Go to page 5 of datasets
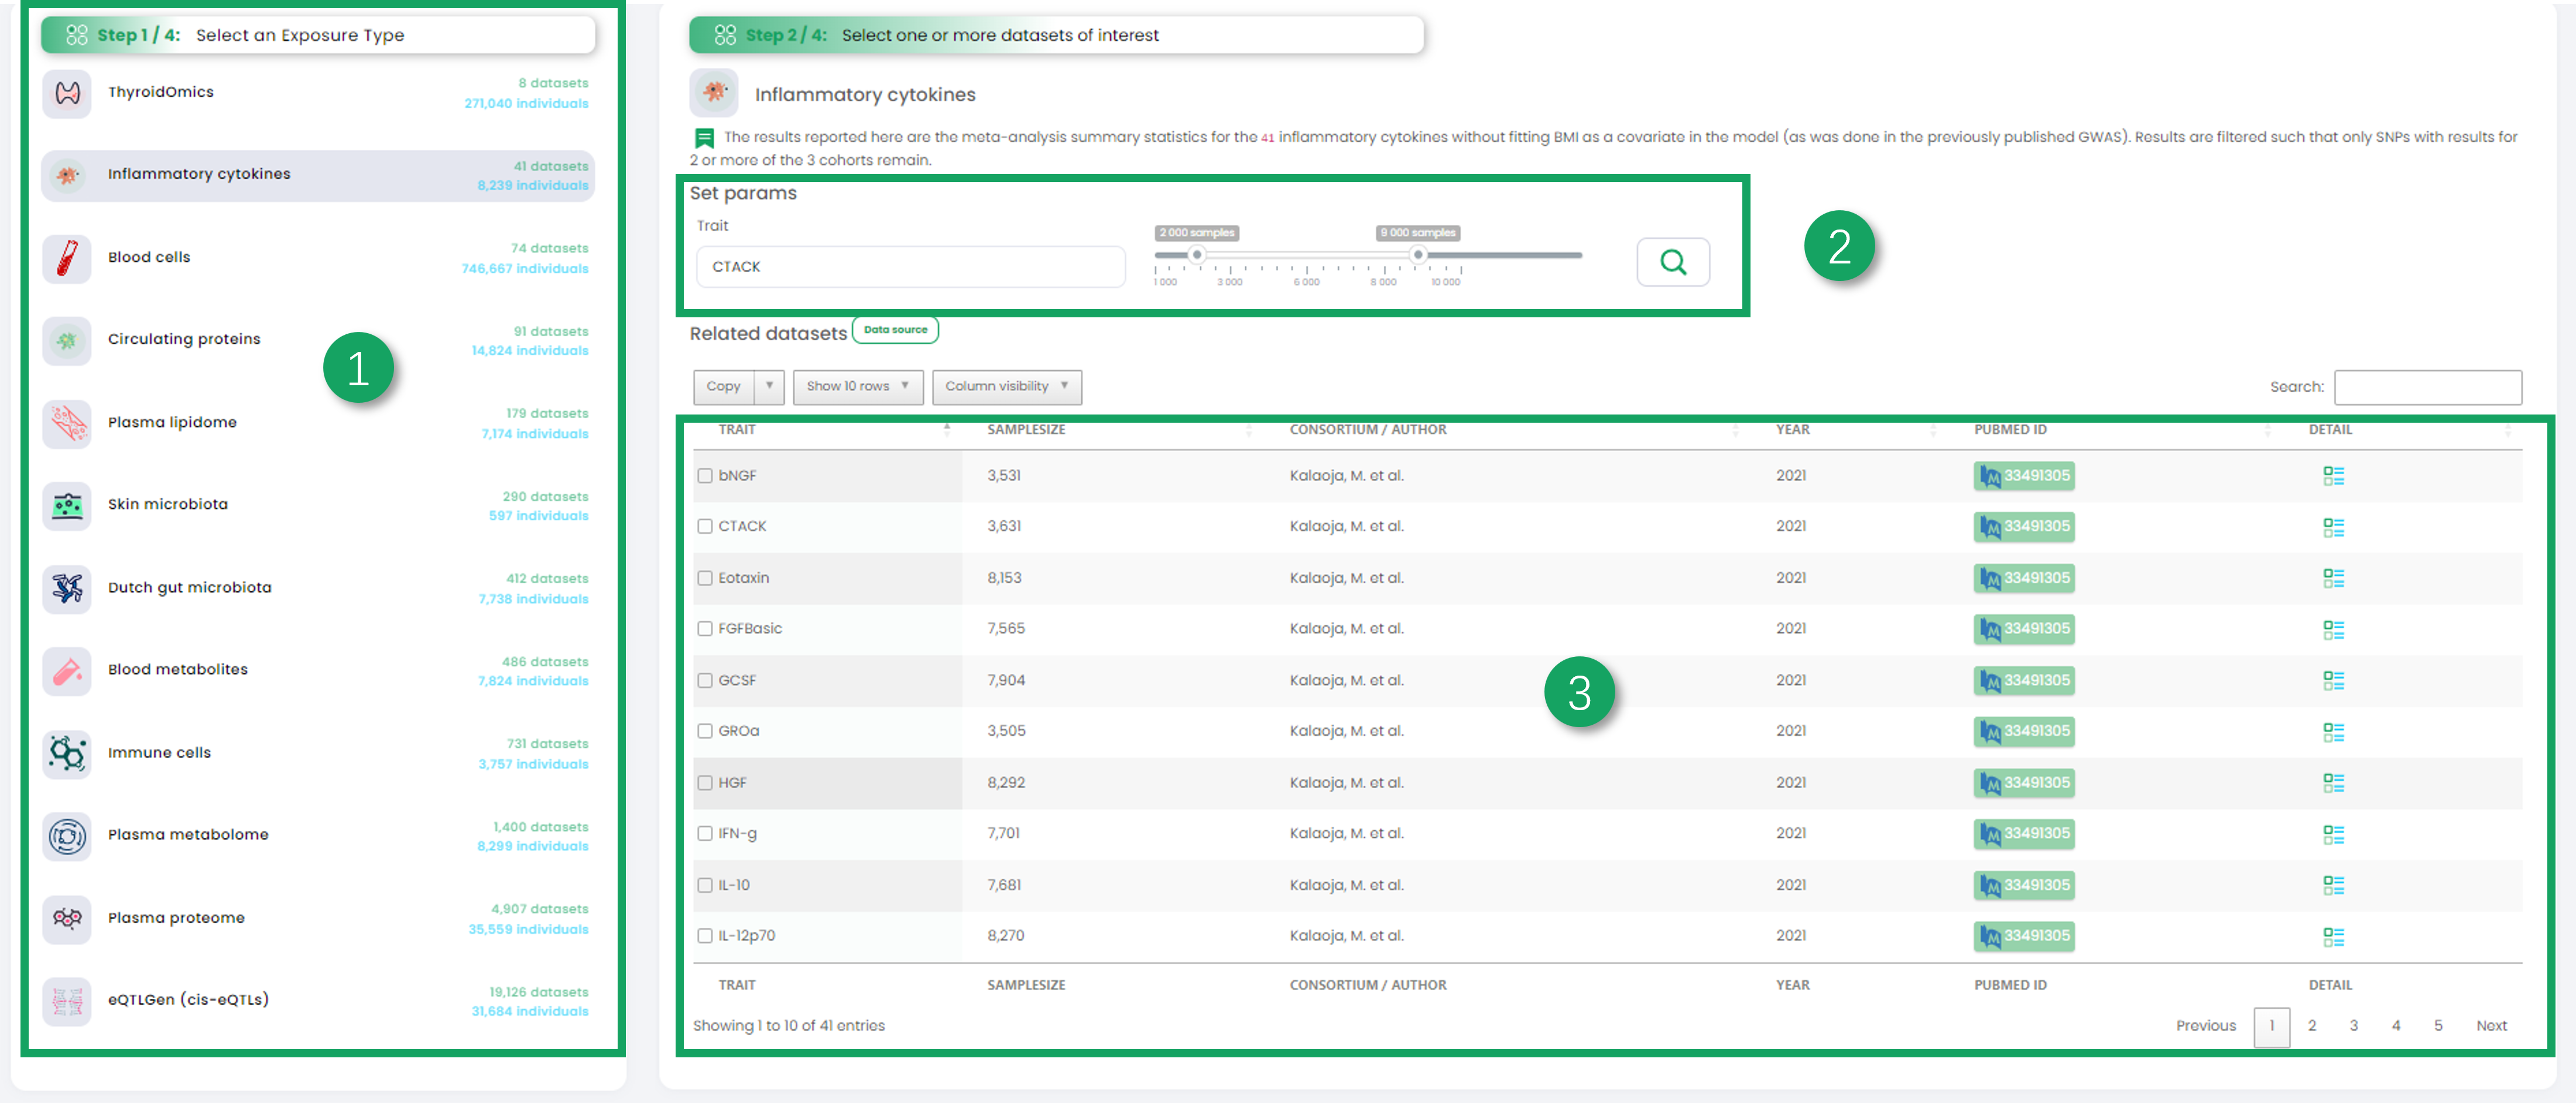The height and width of the screenshot is (1103, 2576). pyautogui.click(x=2437, y=1026)
